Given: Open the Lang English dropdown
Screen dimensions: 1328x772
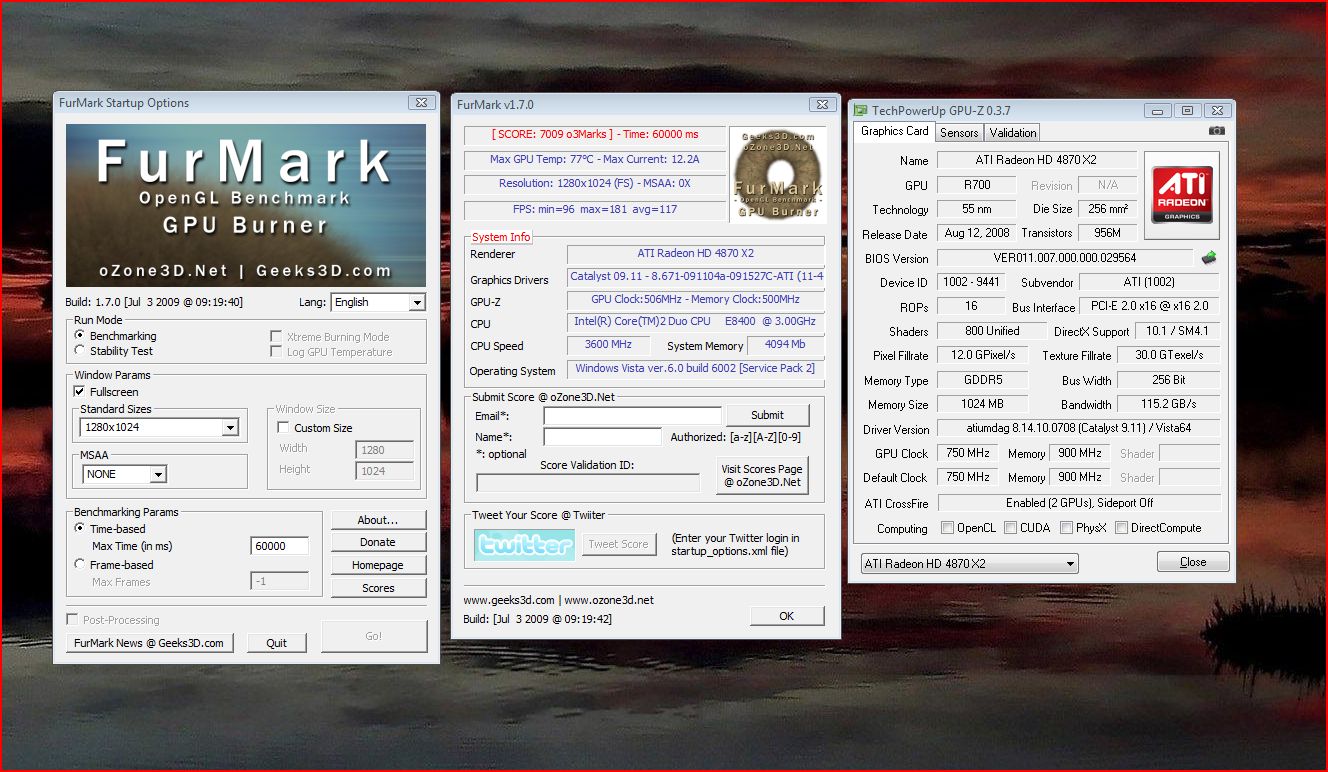Looking at the screenshot, I should [379, 302].
